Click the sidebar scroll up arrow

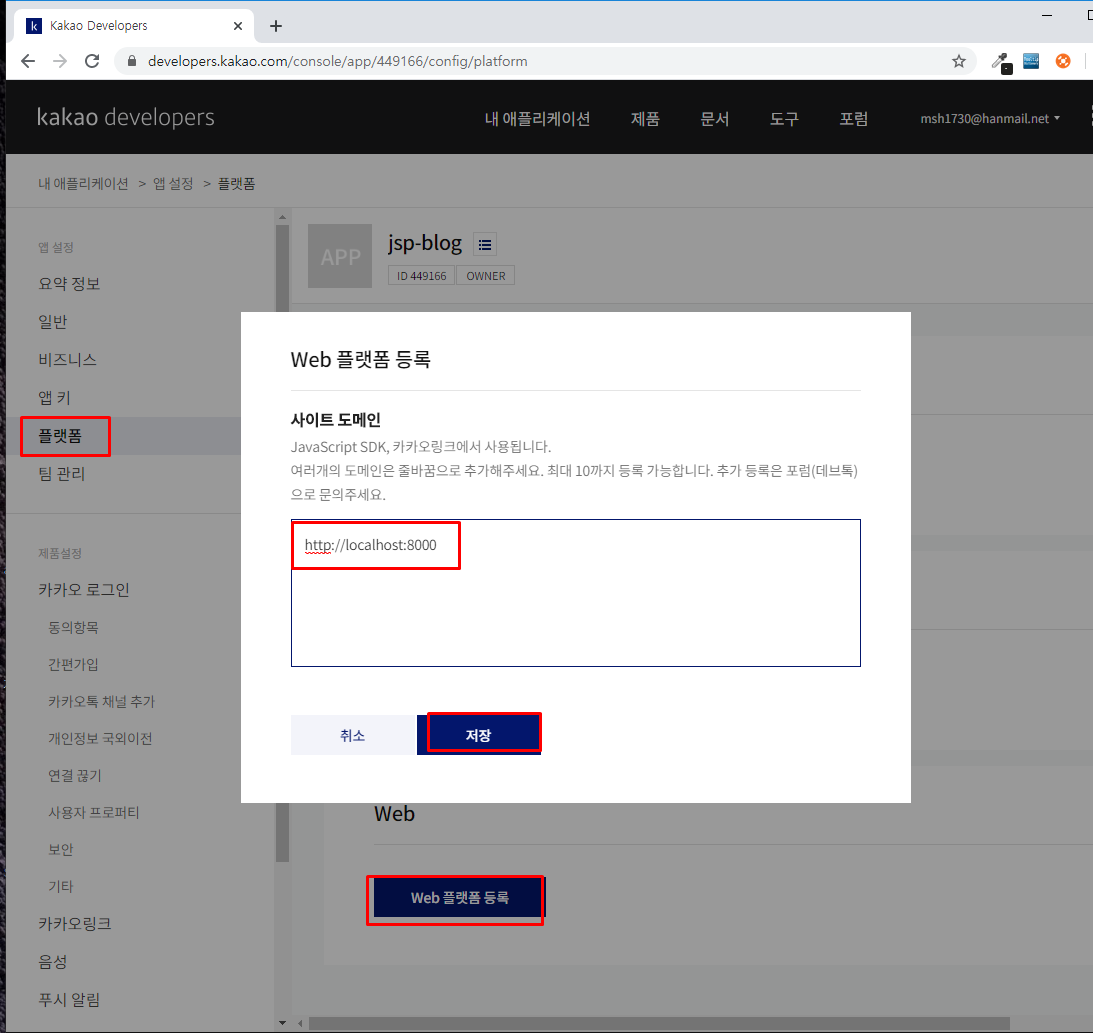[x=282, y=217]
